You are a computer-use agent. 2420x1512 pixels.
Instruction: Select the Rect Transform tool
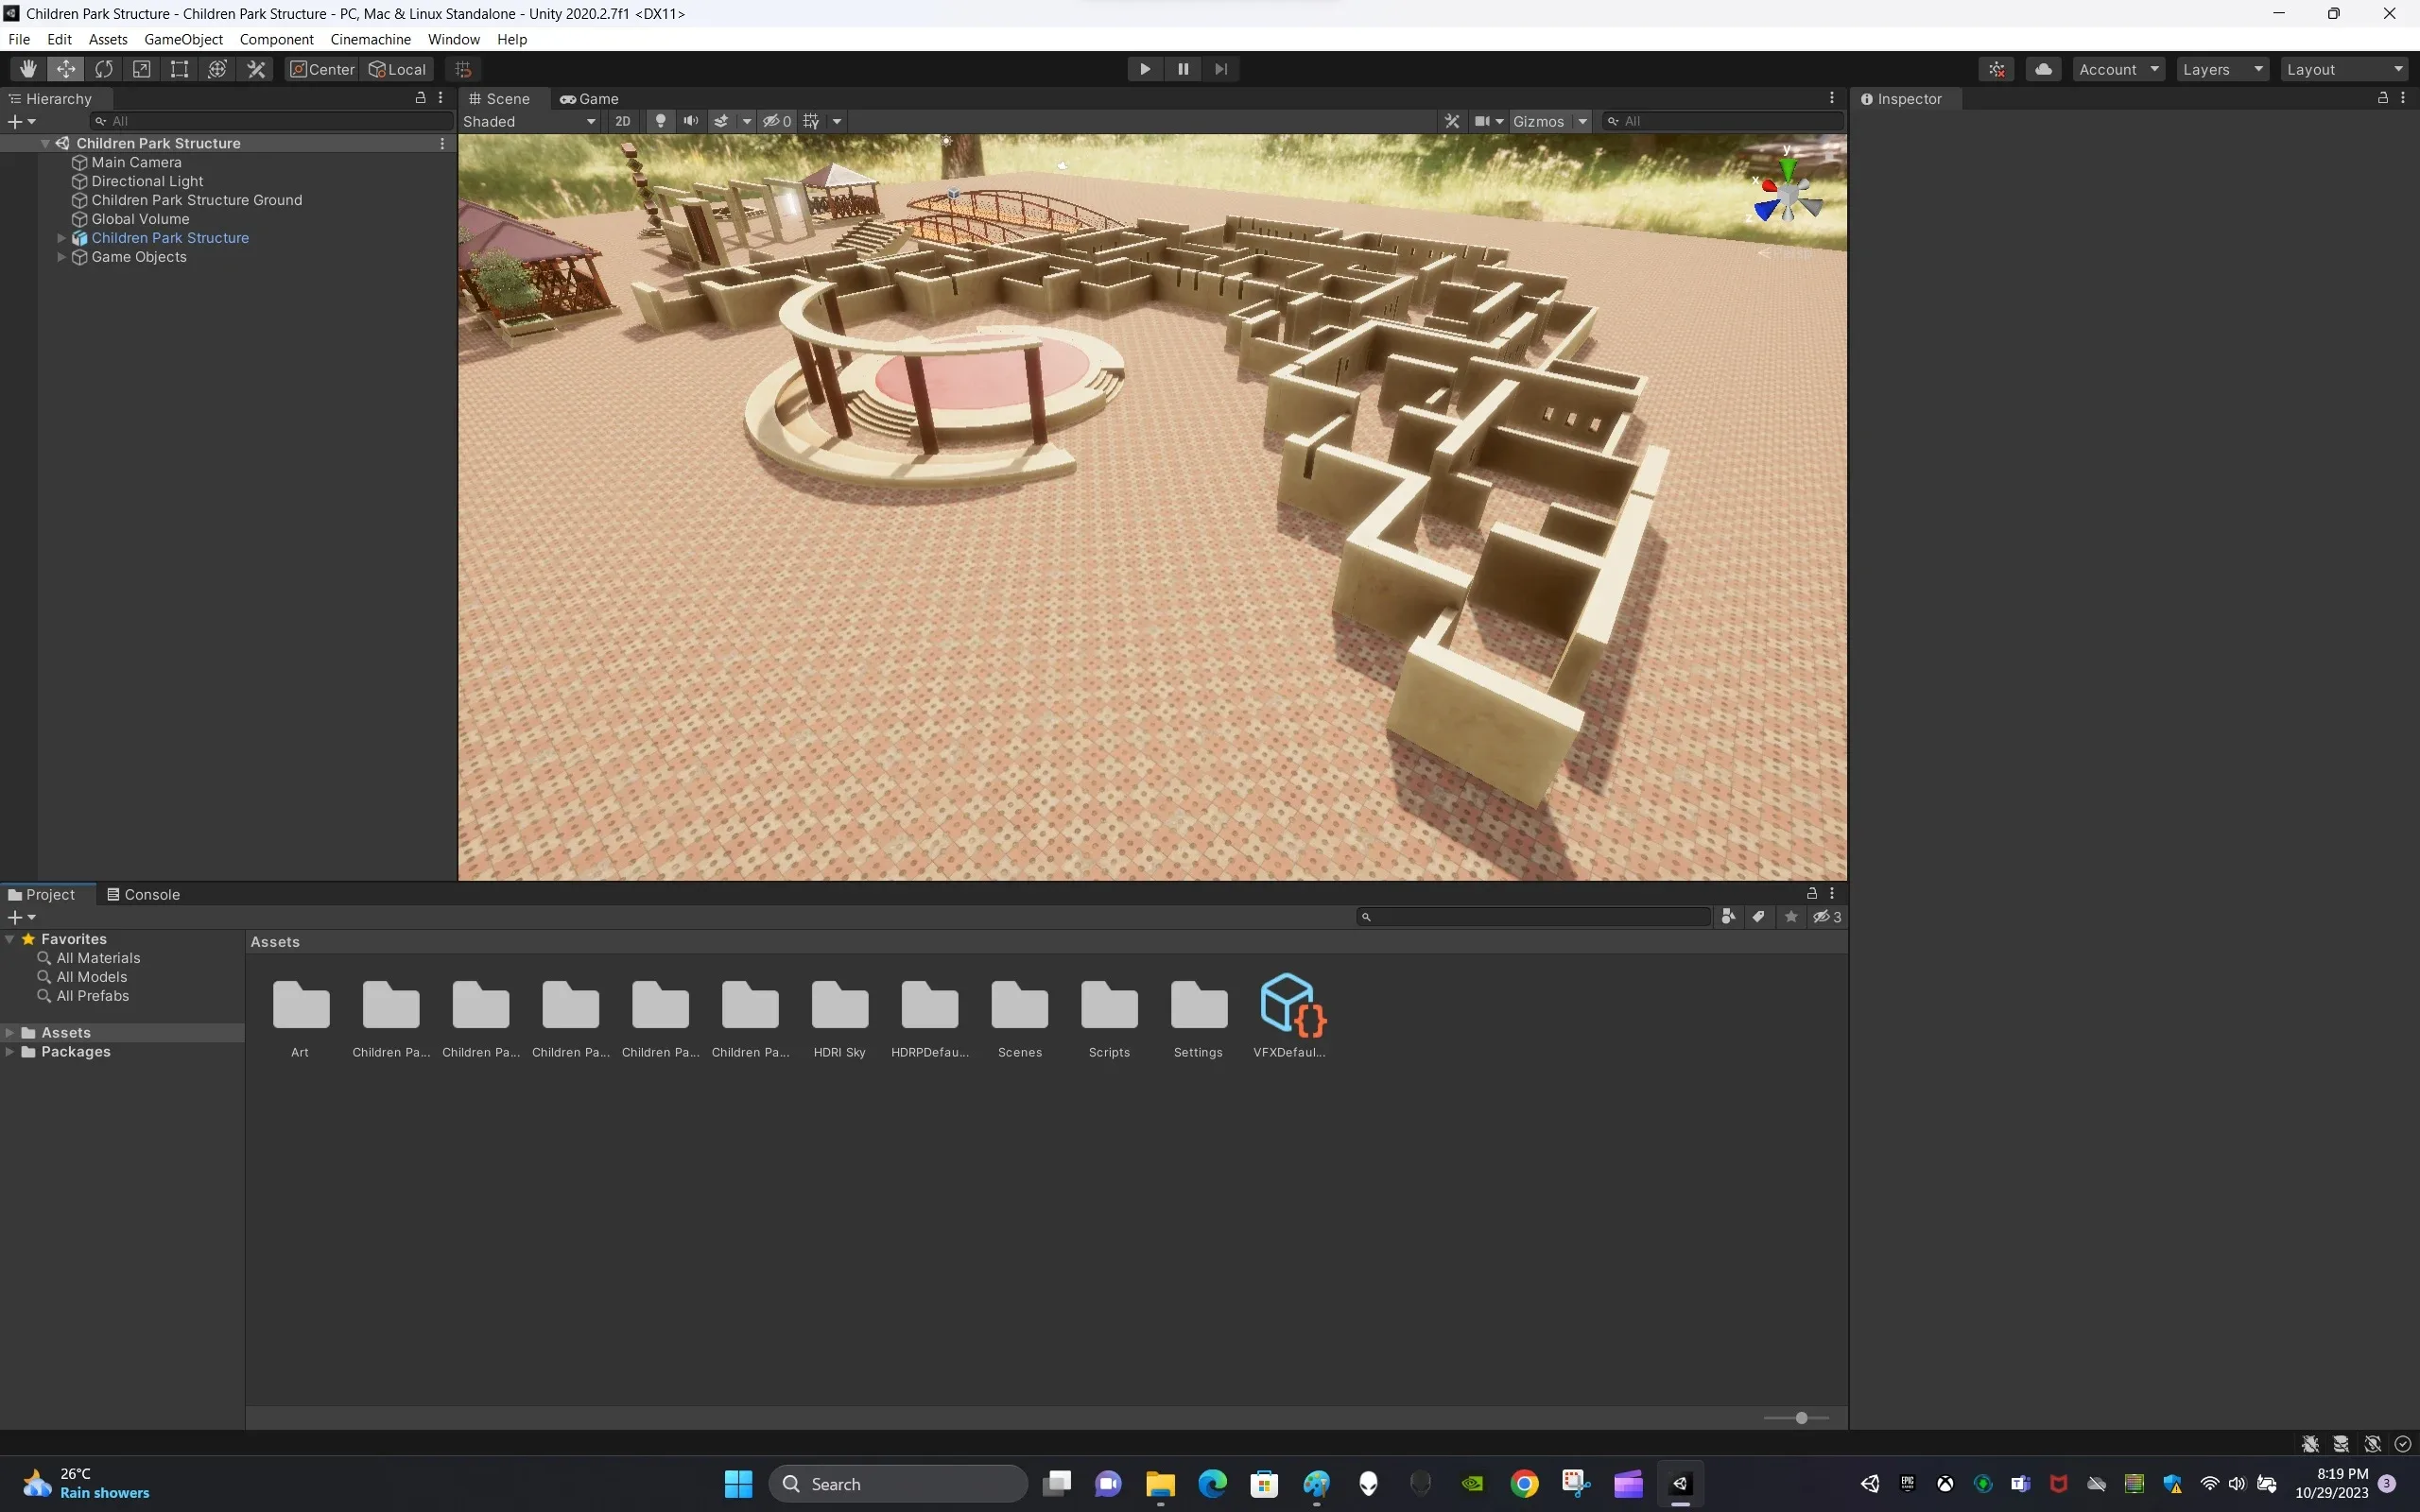[179, 68]
